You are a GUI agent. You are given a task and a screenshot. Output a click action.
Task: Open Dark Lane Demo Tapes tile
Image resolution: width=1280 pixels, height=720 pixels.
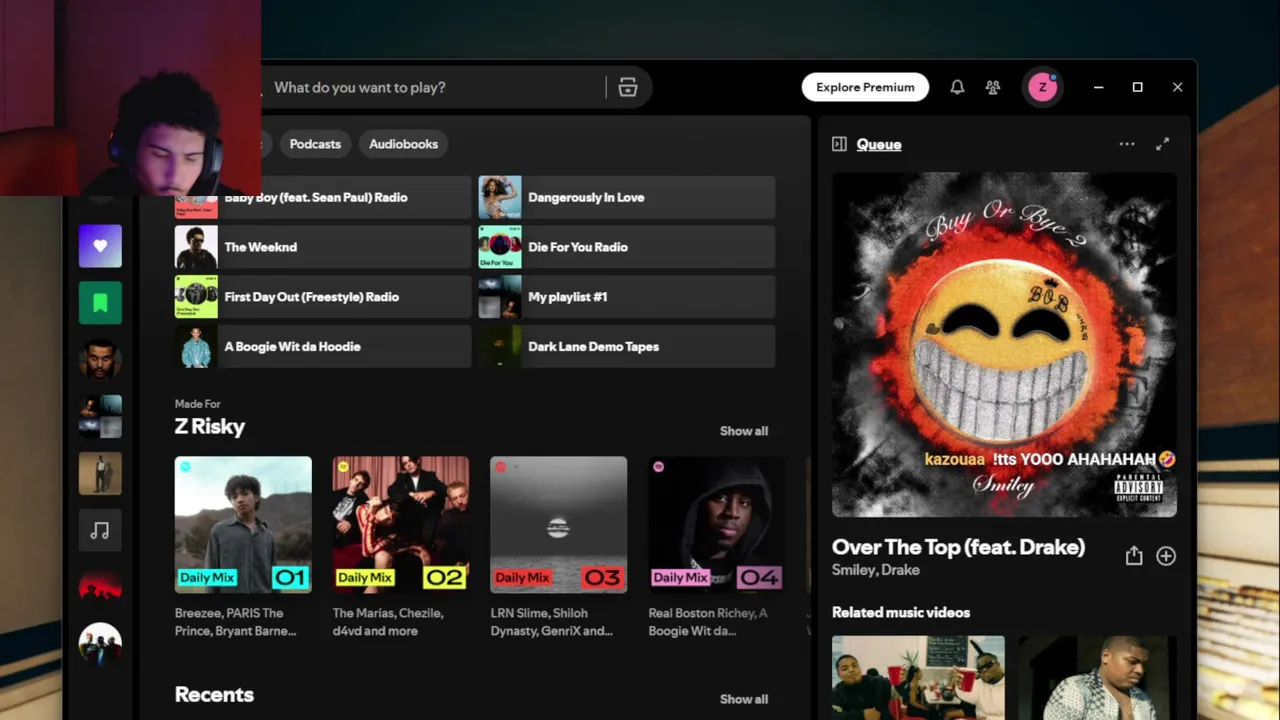click(x=627, y=347)
